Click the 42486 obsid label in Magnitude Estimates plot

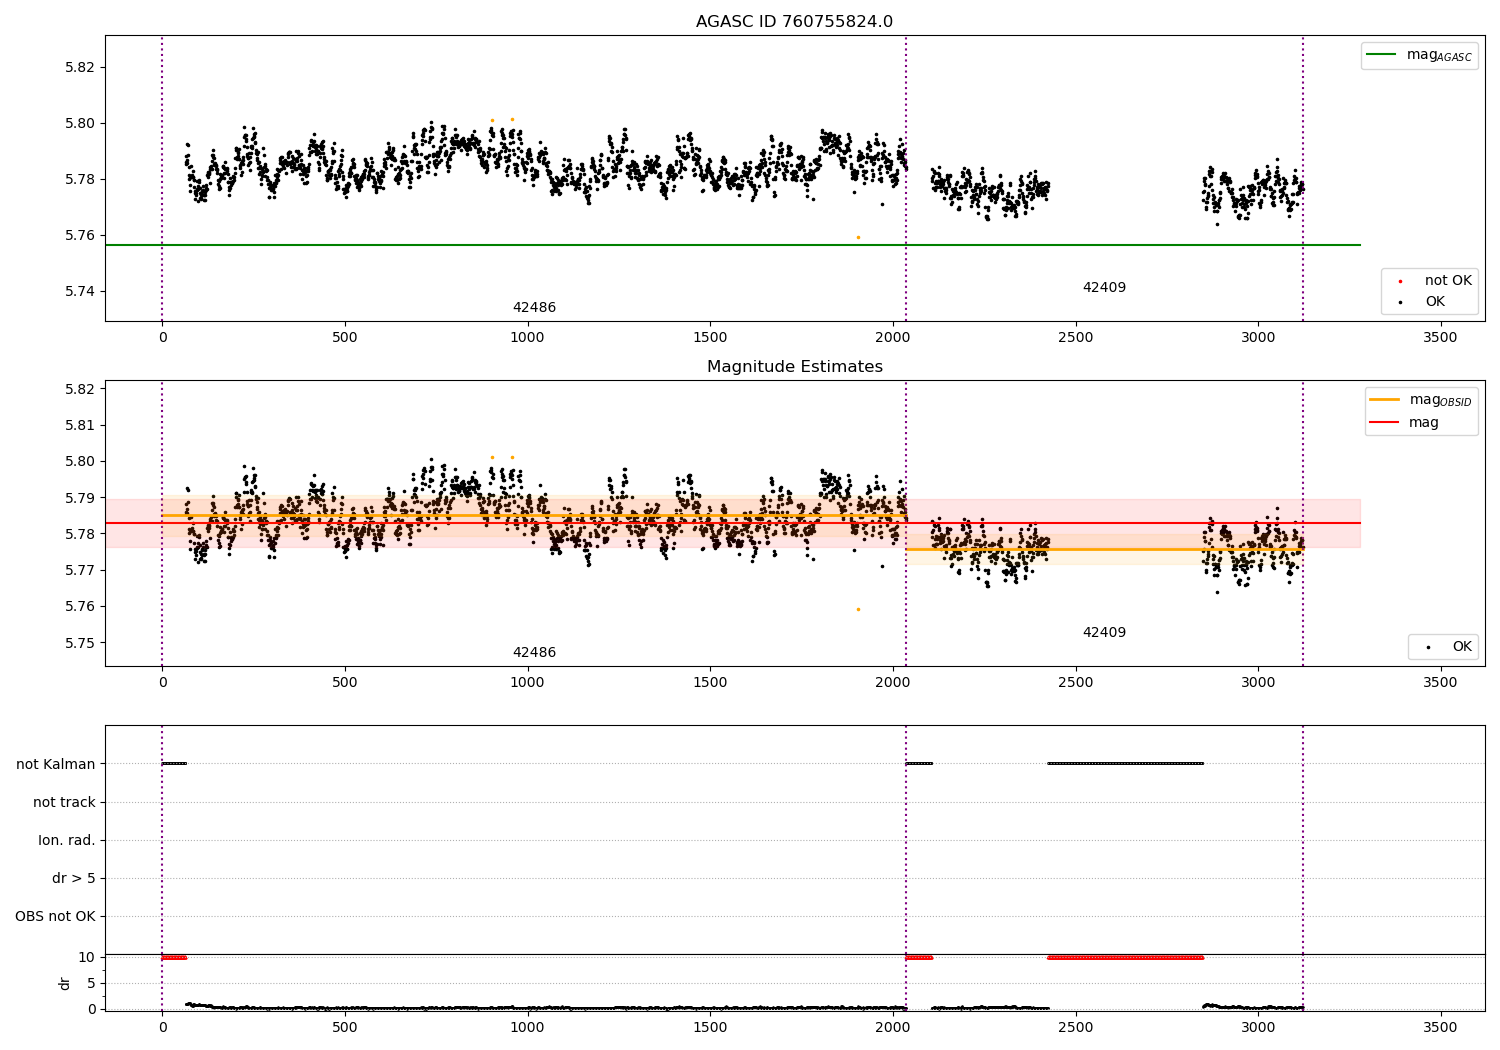[534, 653]
